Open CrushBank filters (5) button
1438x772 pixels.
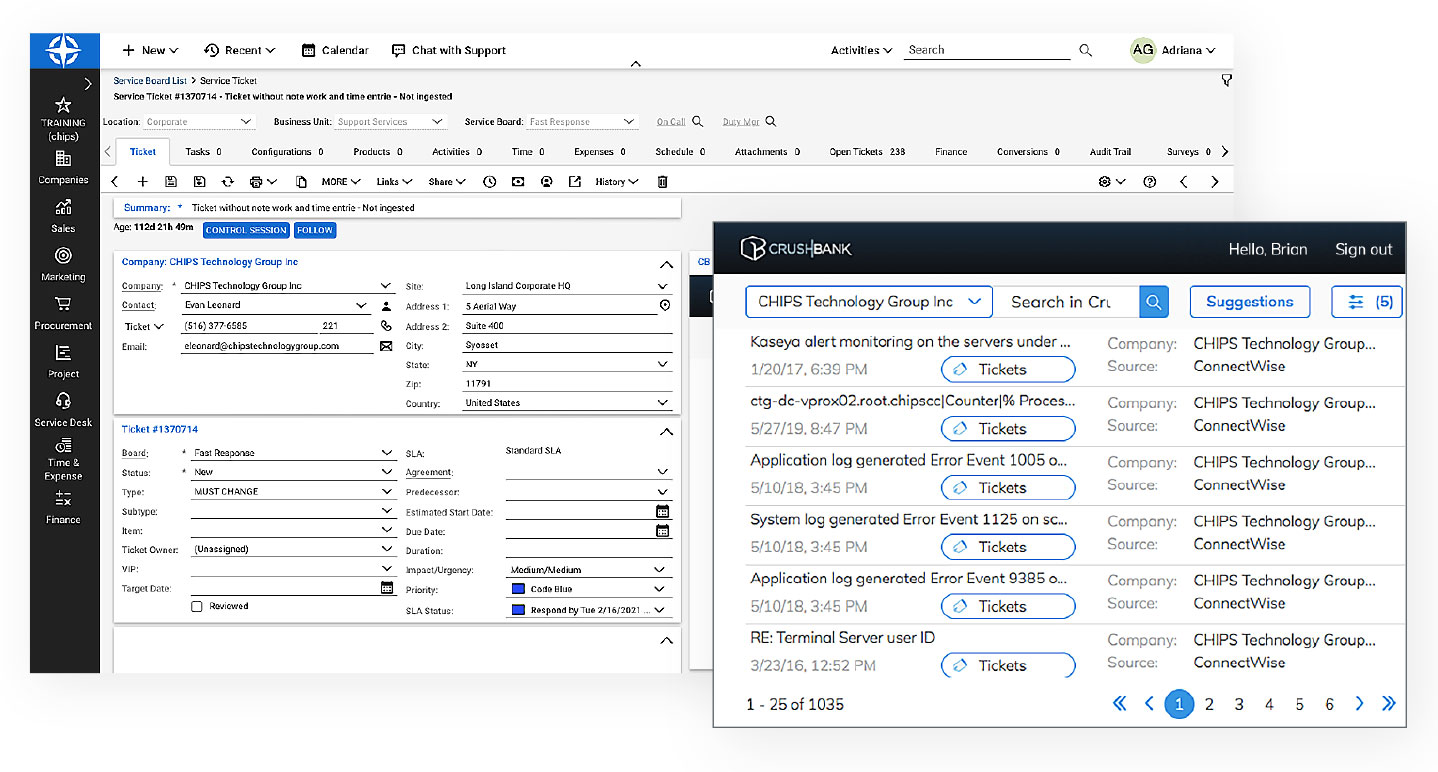(x=1367, y=302)
